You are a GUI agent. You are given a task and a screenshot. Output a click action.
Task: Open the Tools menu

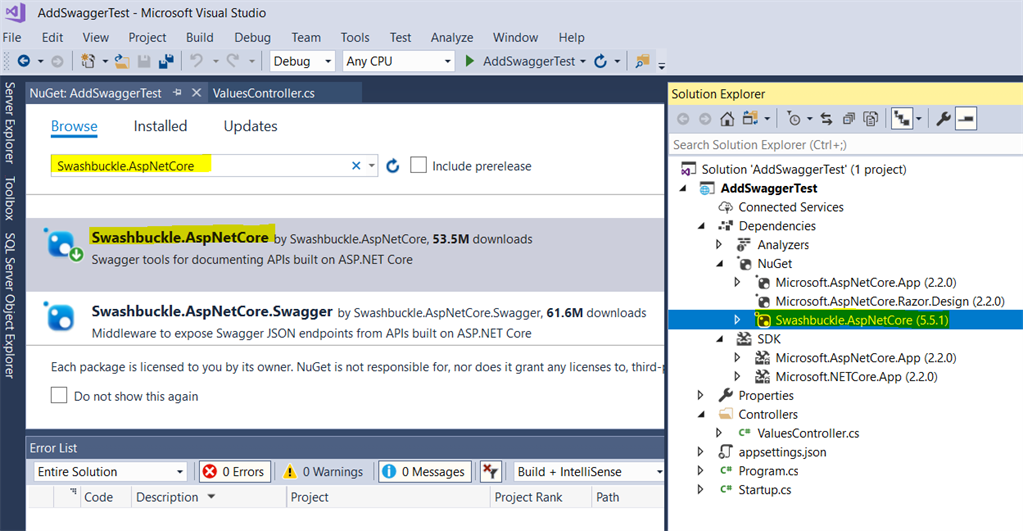click(355, 37)
